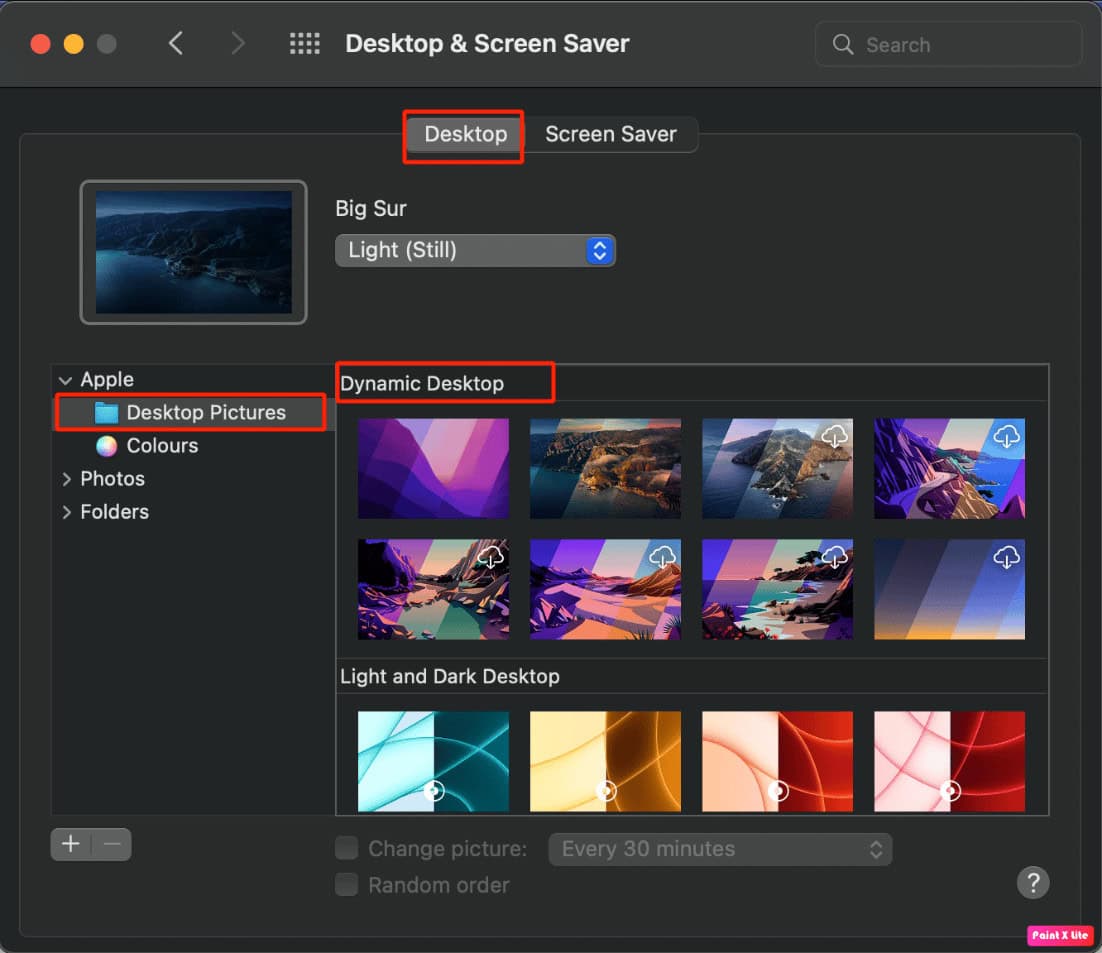Download the purple coastal road wallpaper

[1006, 436]
